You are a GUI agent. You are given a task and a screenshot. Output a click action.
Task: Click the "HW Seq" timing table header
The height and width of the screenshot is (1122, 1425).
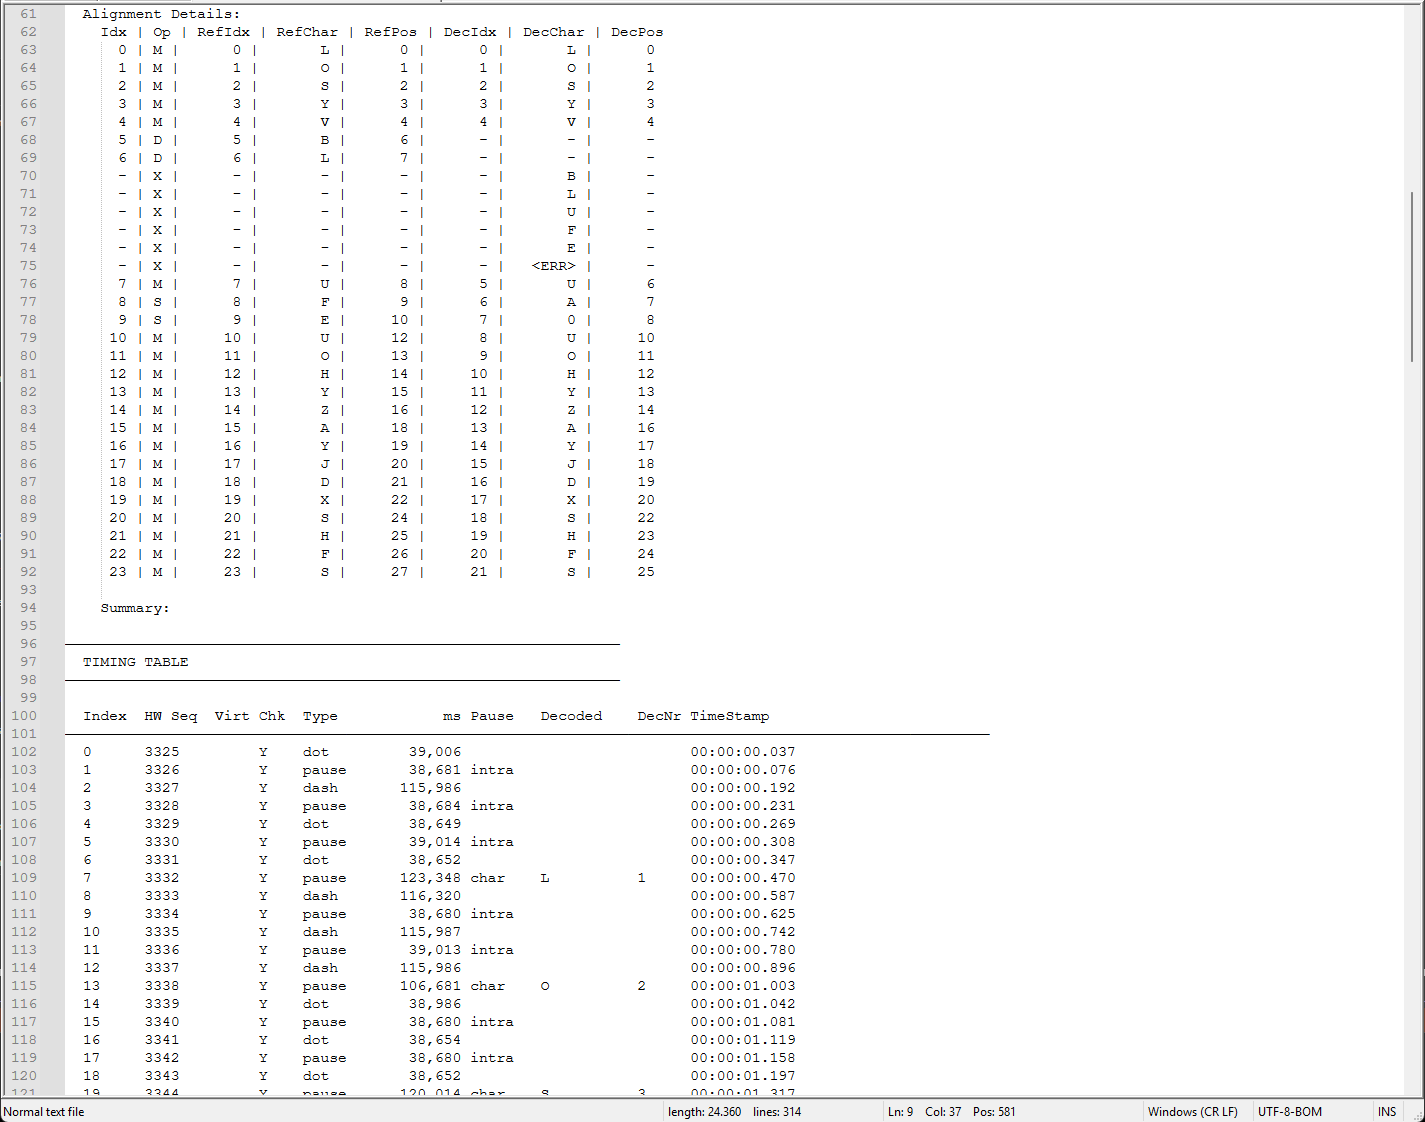171,716
